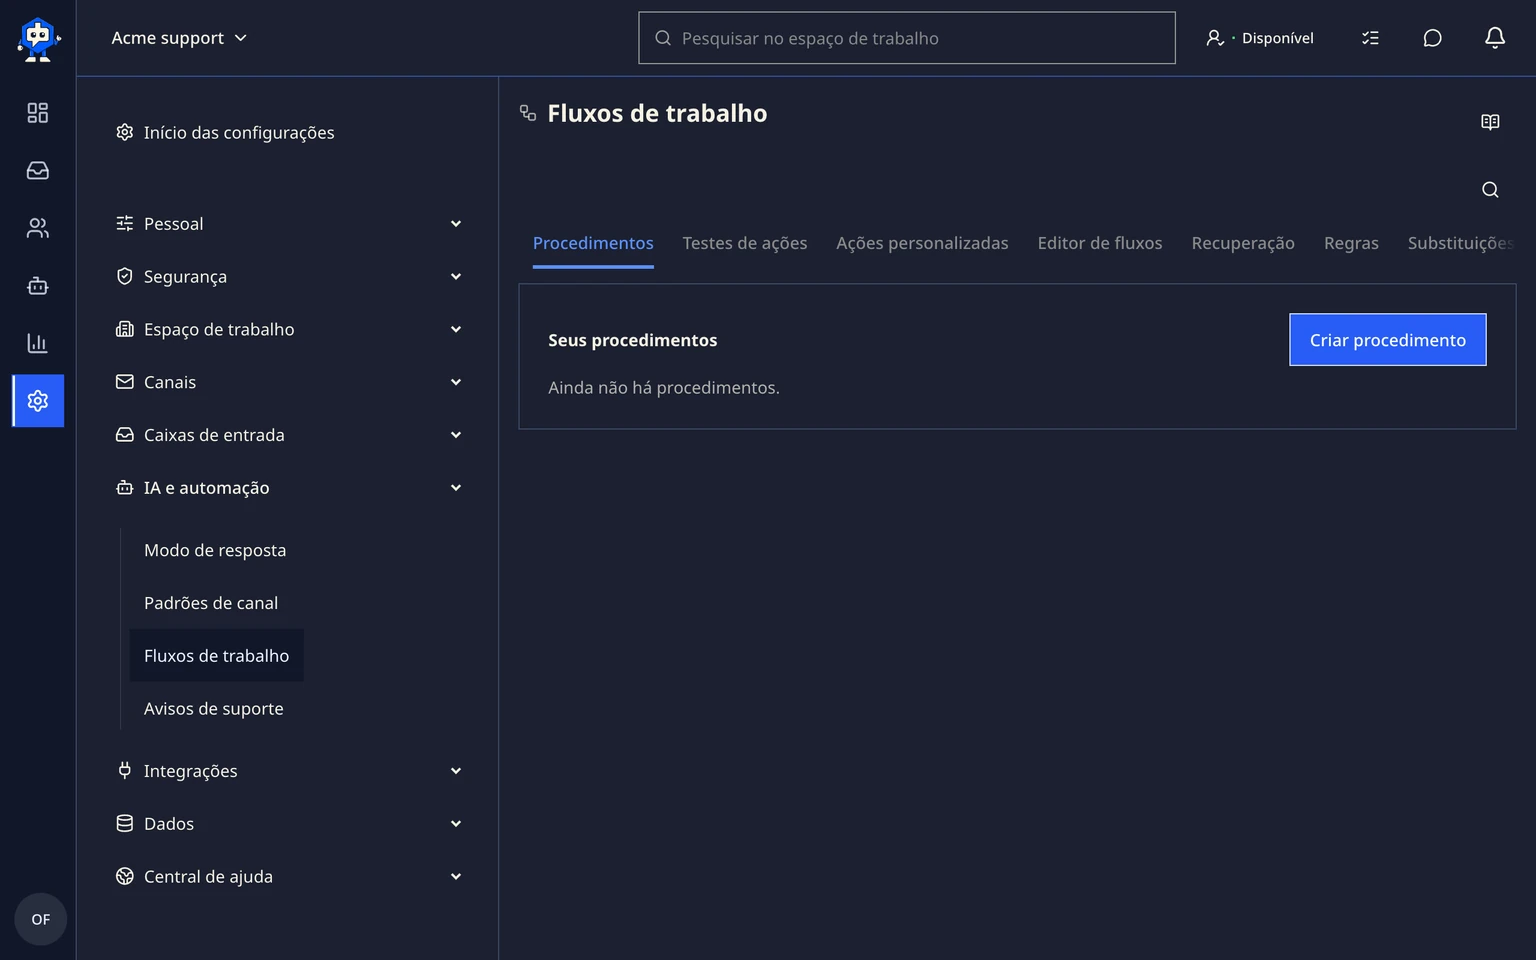Click the Criar procedimento button
The image size is (1536, 960).
pos(1388,340)
